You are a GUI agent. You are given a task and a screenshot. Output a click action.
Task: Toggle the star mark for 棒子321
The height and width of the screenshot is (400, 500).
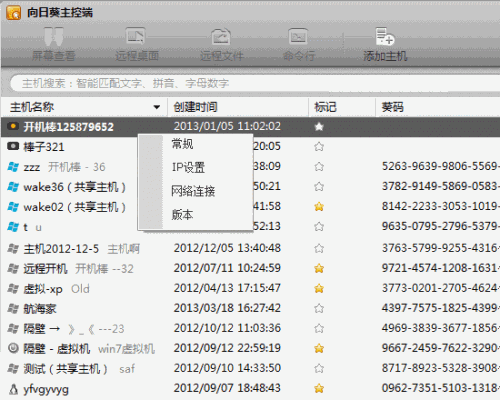click(x=319, y=147)
